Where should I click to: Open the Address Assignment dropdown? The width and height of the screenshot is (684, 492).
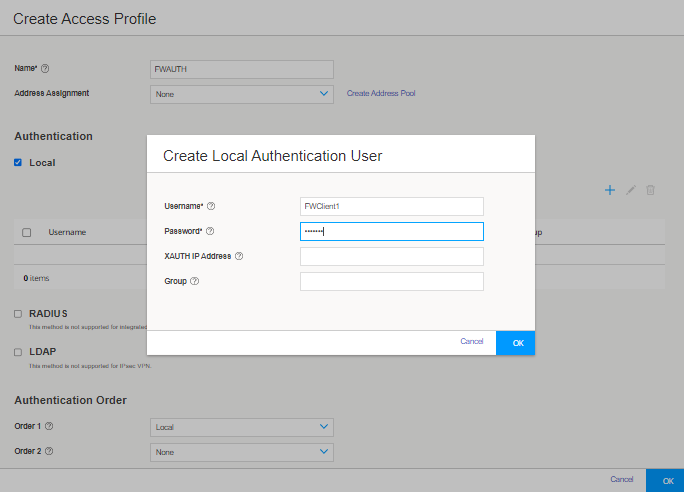(x=241, y=94)
